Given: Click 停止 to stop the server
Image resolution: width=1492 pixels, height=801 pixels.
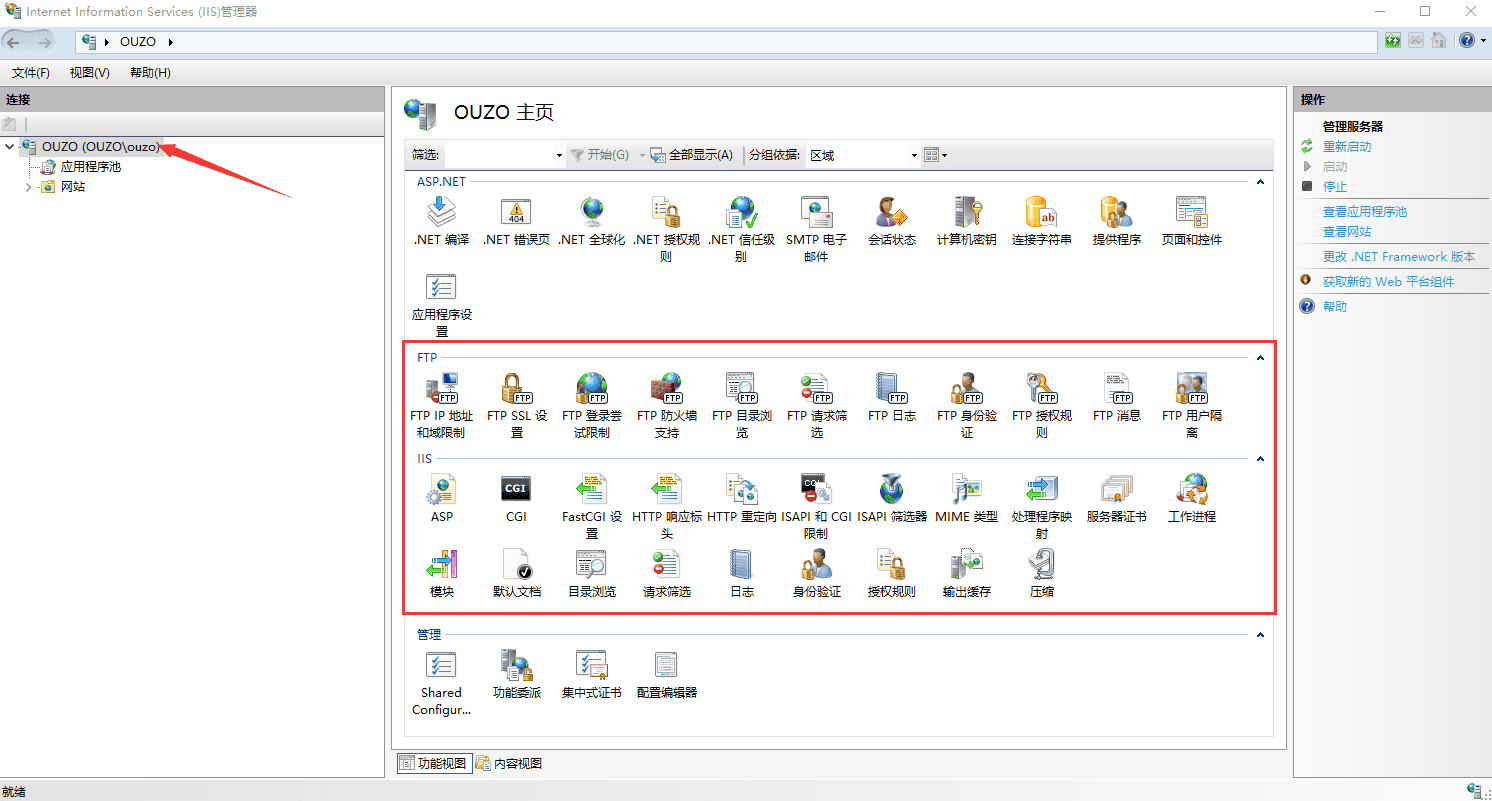Looking at the screenshot, I should point(1335,187).
